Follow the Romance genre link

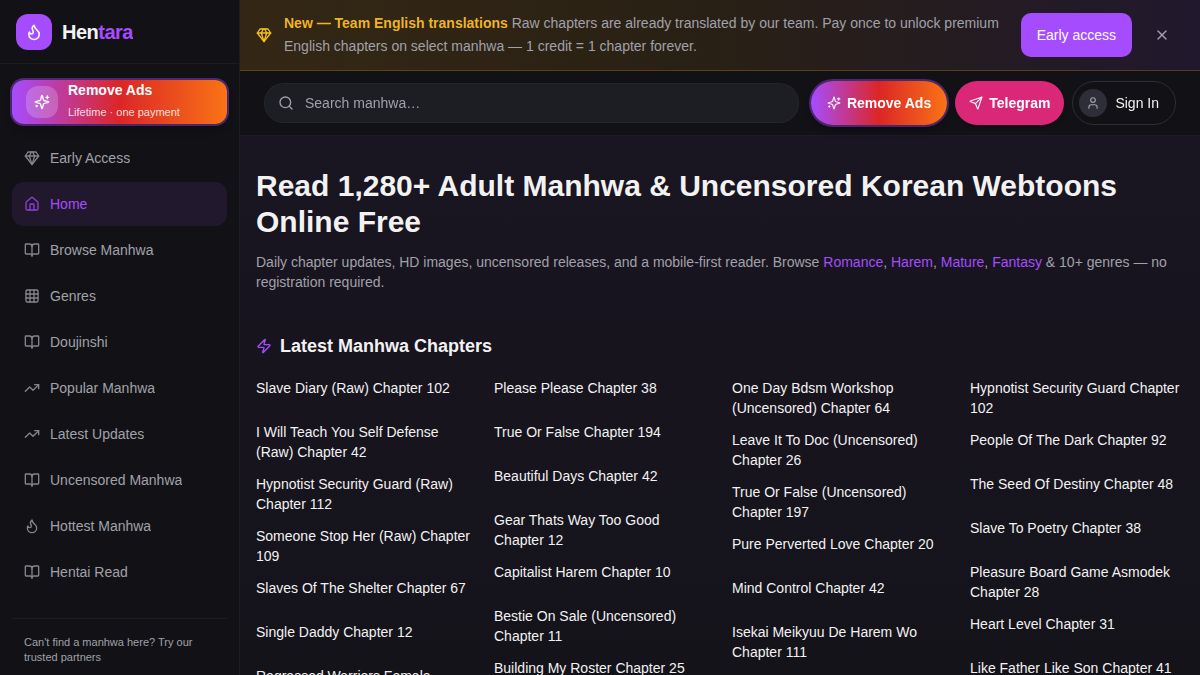(x=853, y=262)
